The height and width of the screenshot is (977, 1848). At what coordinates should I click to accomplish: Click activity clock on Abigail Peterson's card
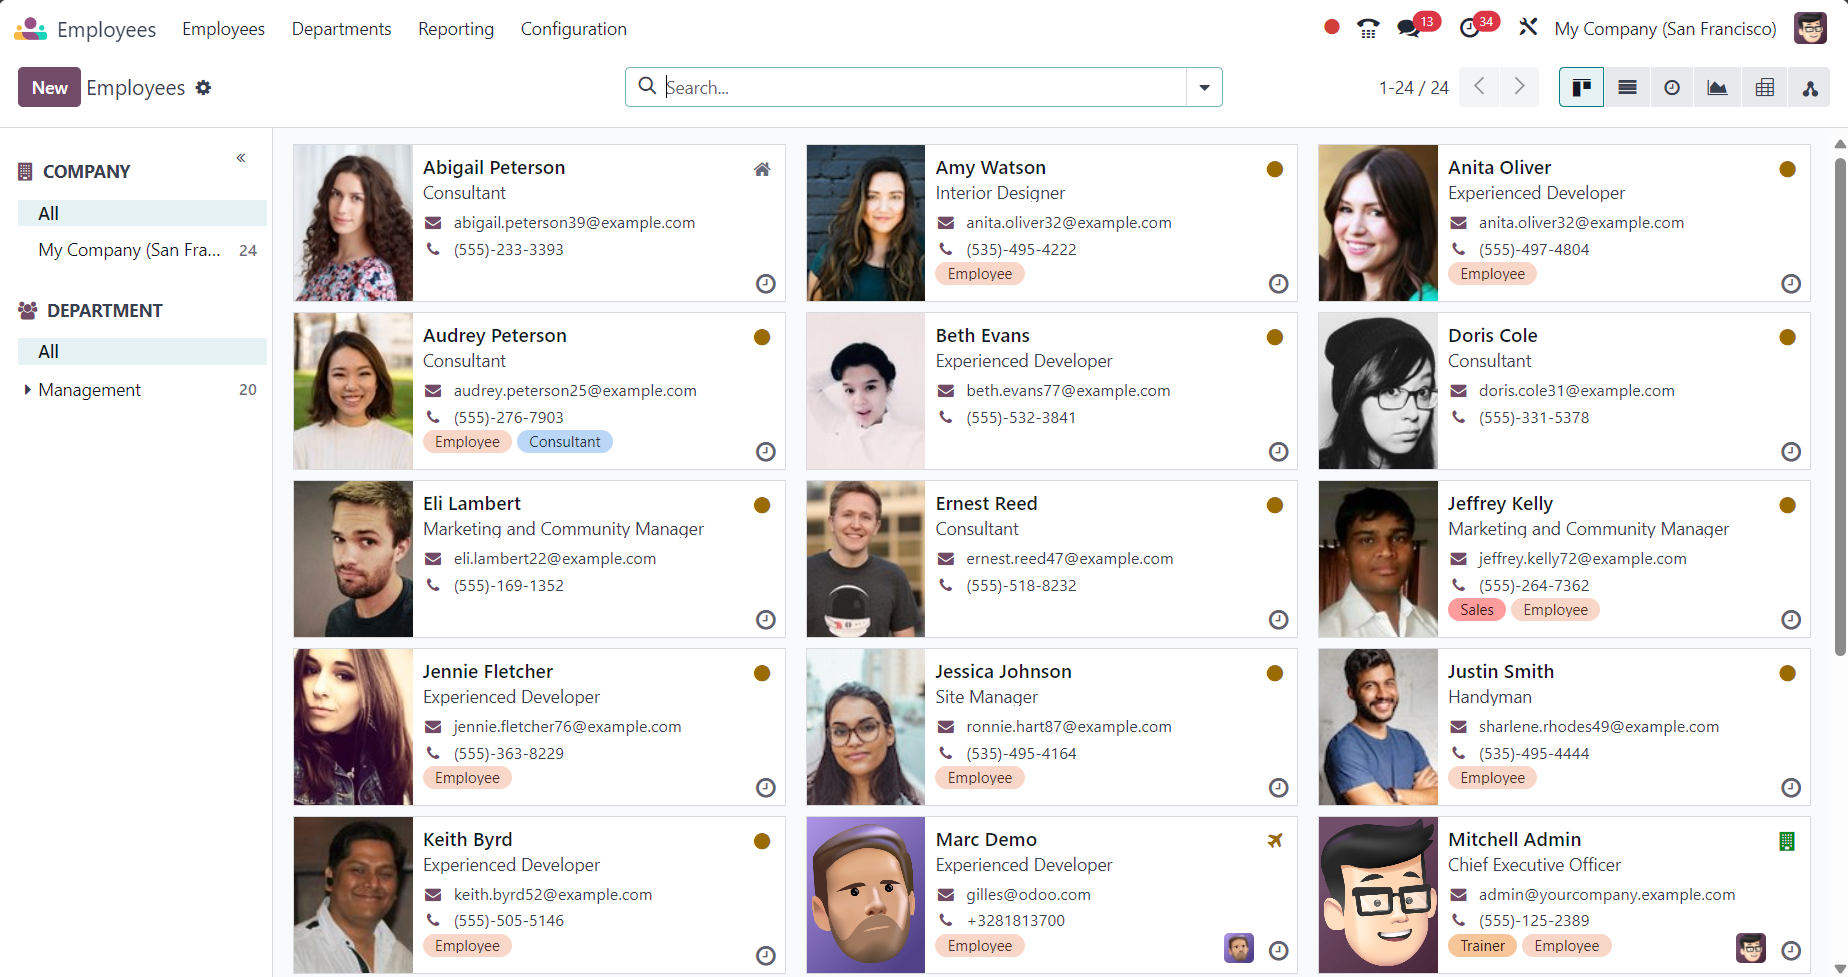765,284
